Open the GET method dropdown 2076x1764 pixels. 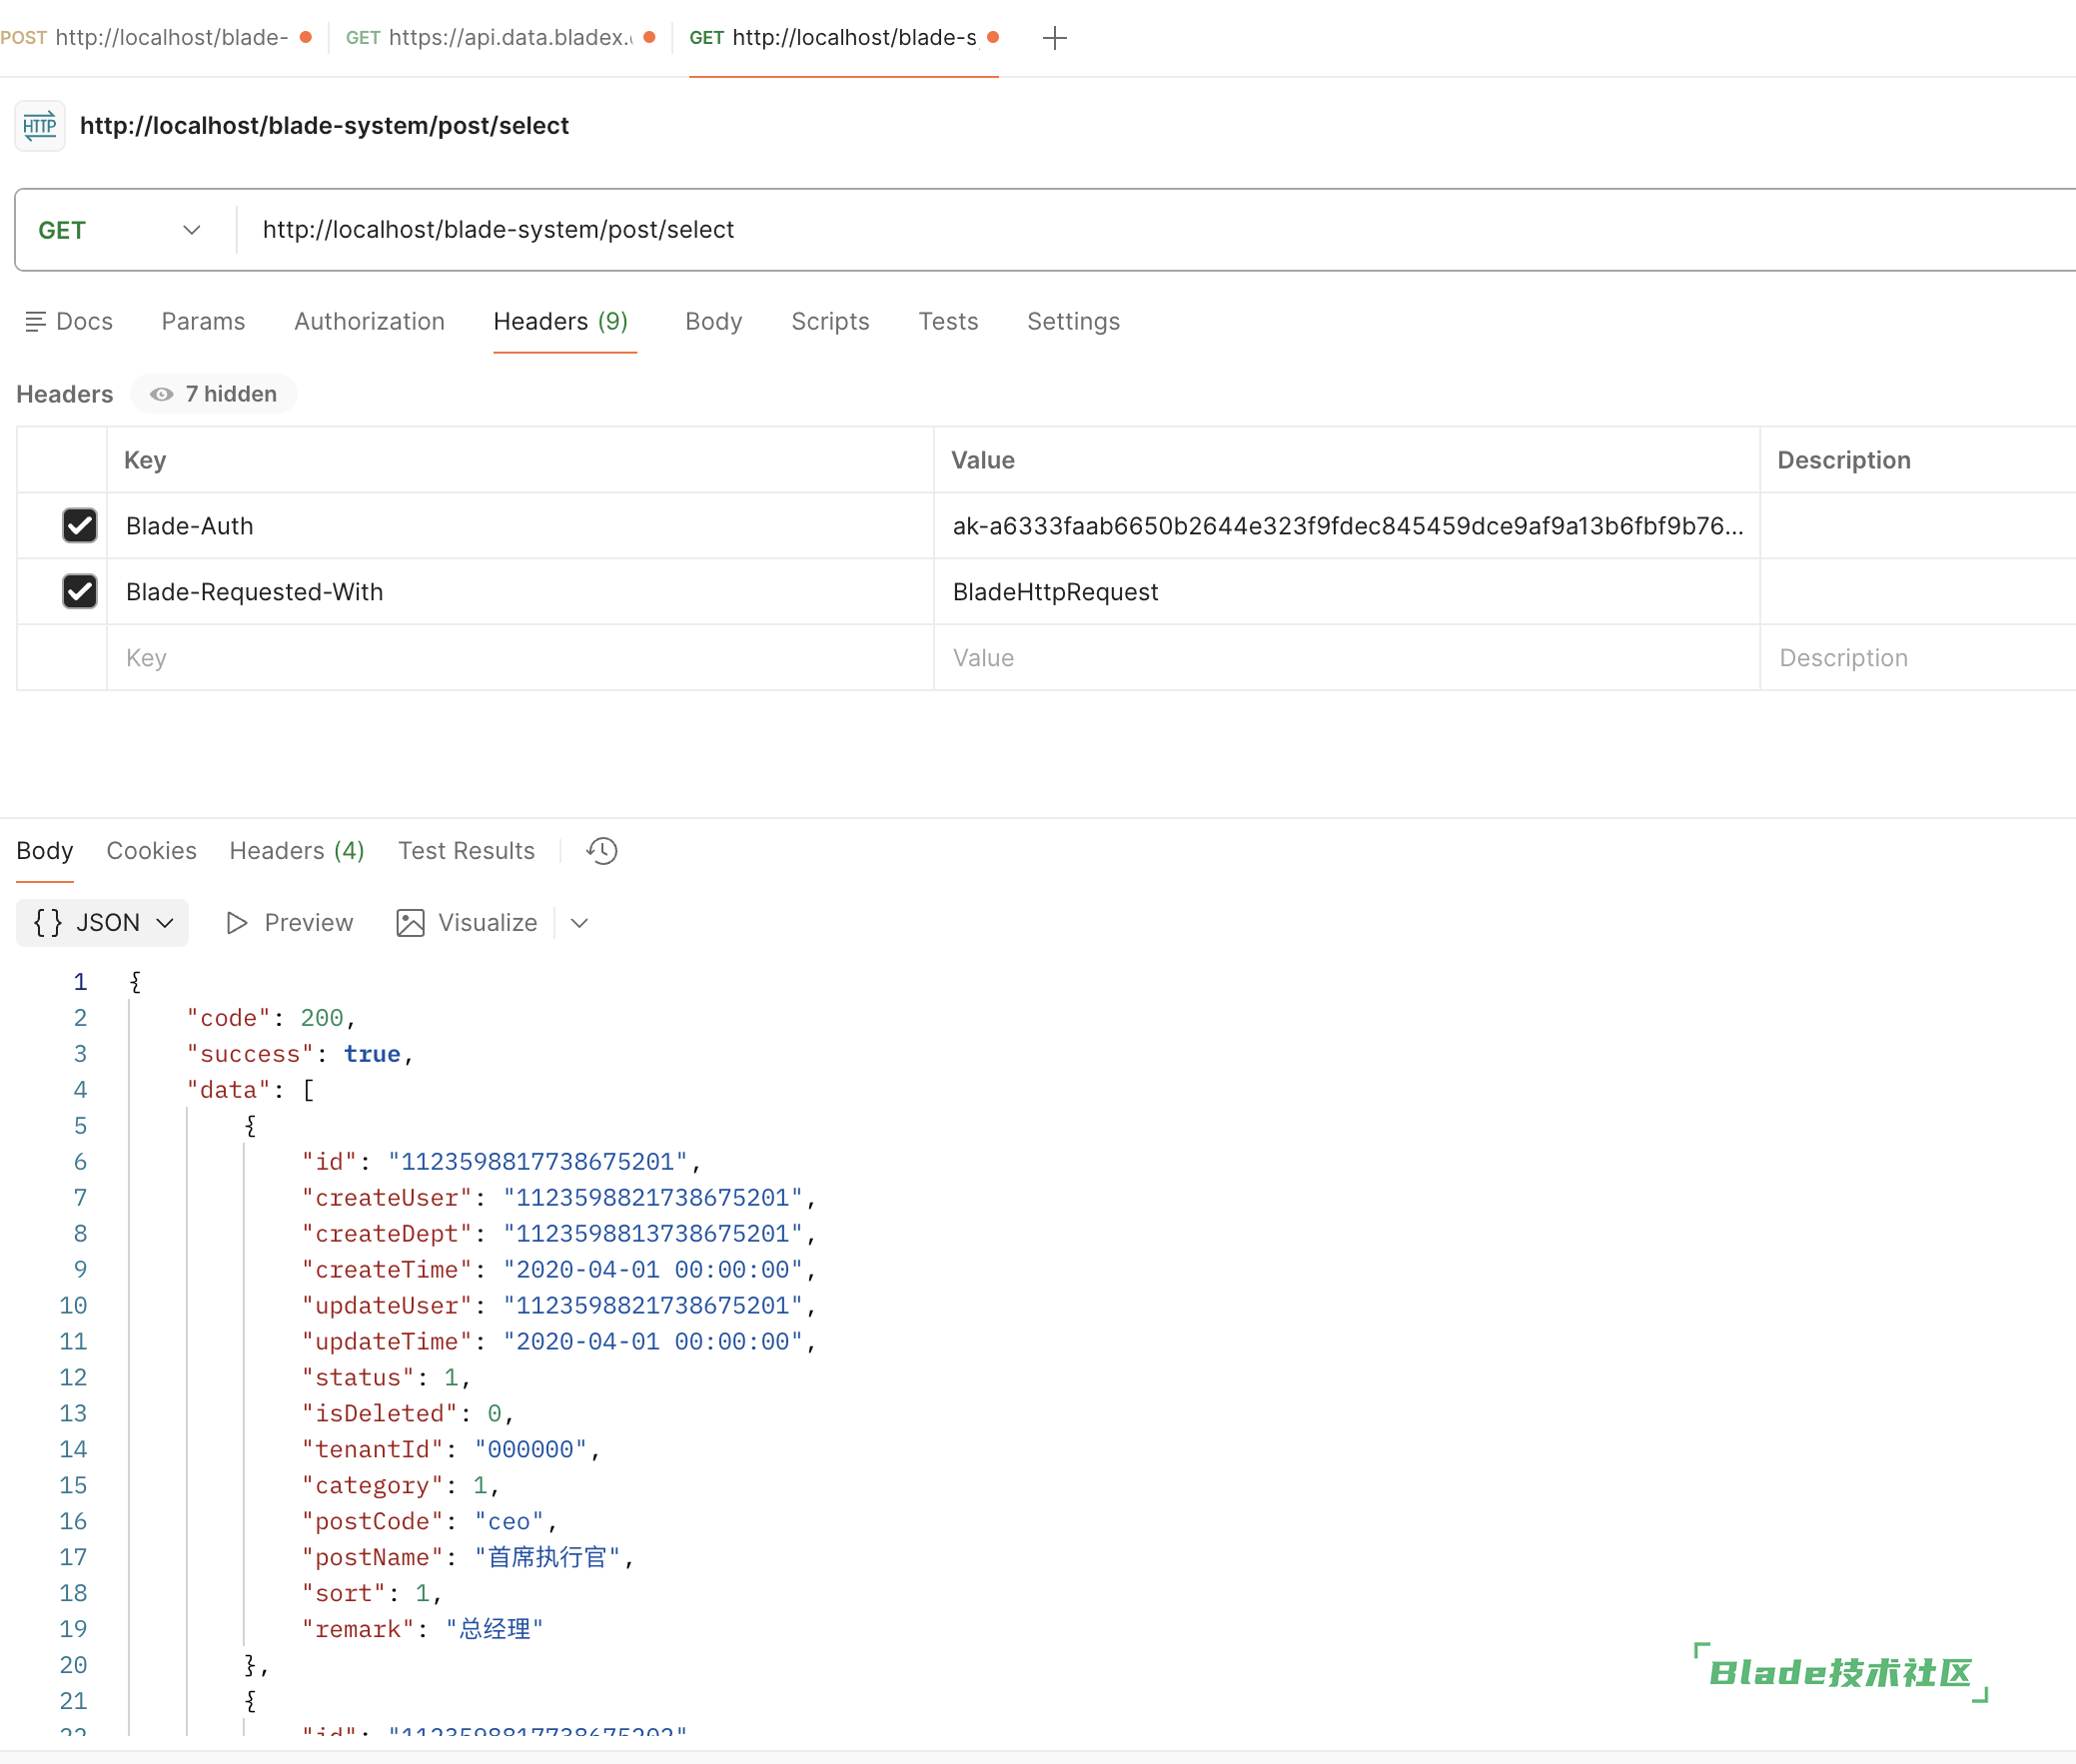(x=120, y=230)
